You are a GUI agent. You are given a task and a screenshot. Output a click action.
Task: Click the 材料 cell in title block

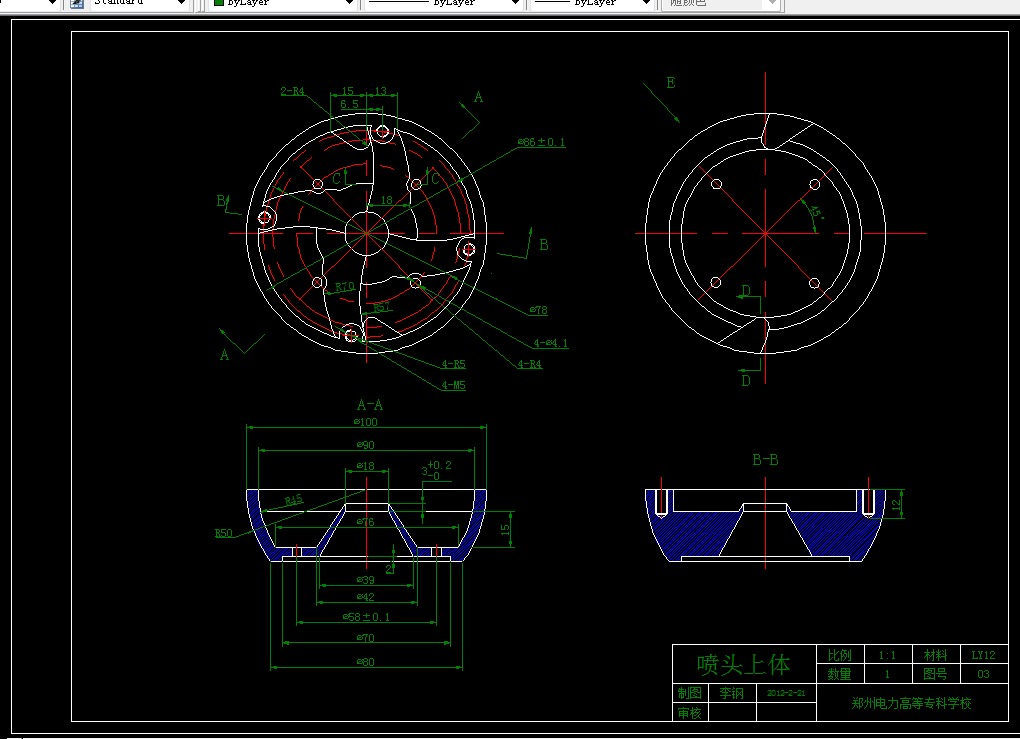click(935, 655)
